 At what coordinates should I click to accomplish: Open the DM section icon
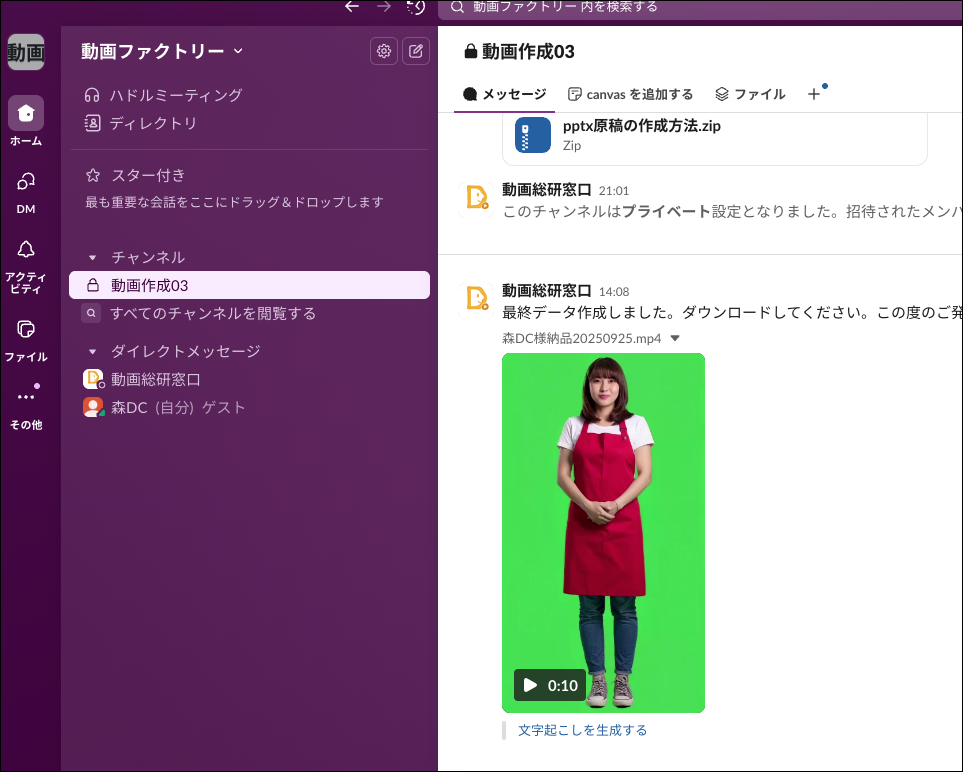(x=26, y=182)
